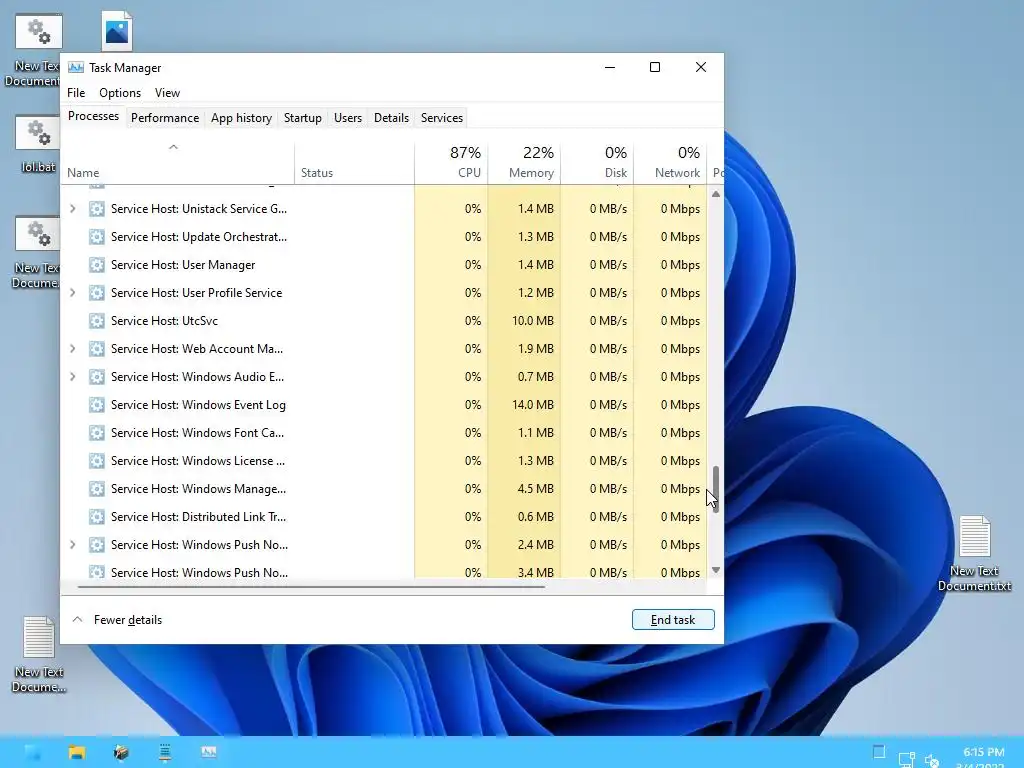Select Service Host: Windows Event Log row

(384, 405)
